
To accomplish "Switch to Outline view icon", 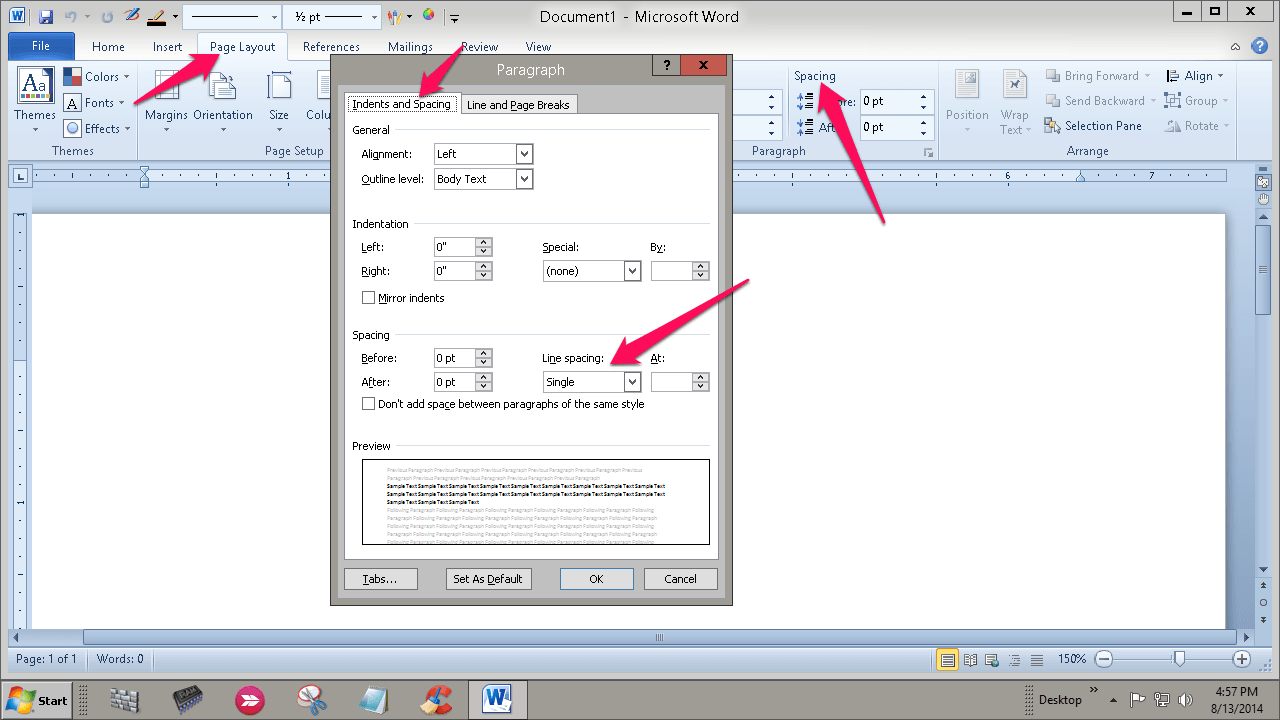I will tap(1015, 659).
